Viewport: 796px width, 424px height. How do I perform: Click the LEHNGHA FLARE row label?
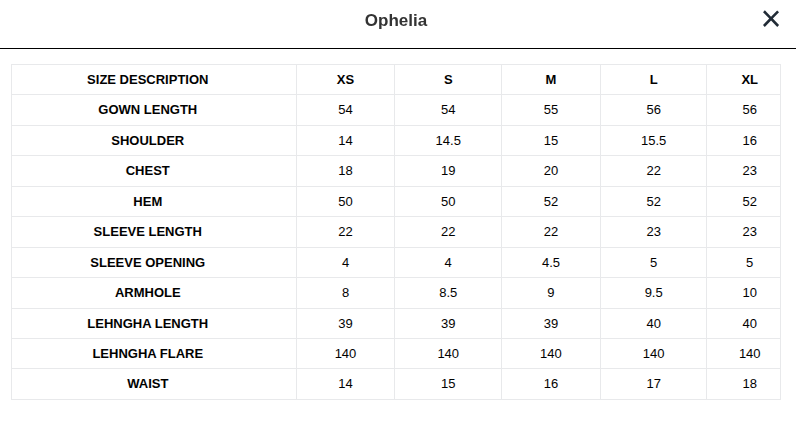point(148,353)
